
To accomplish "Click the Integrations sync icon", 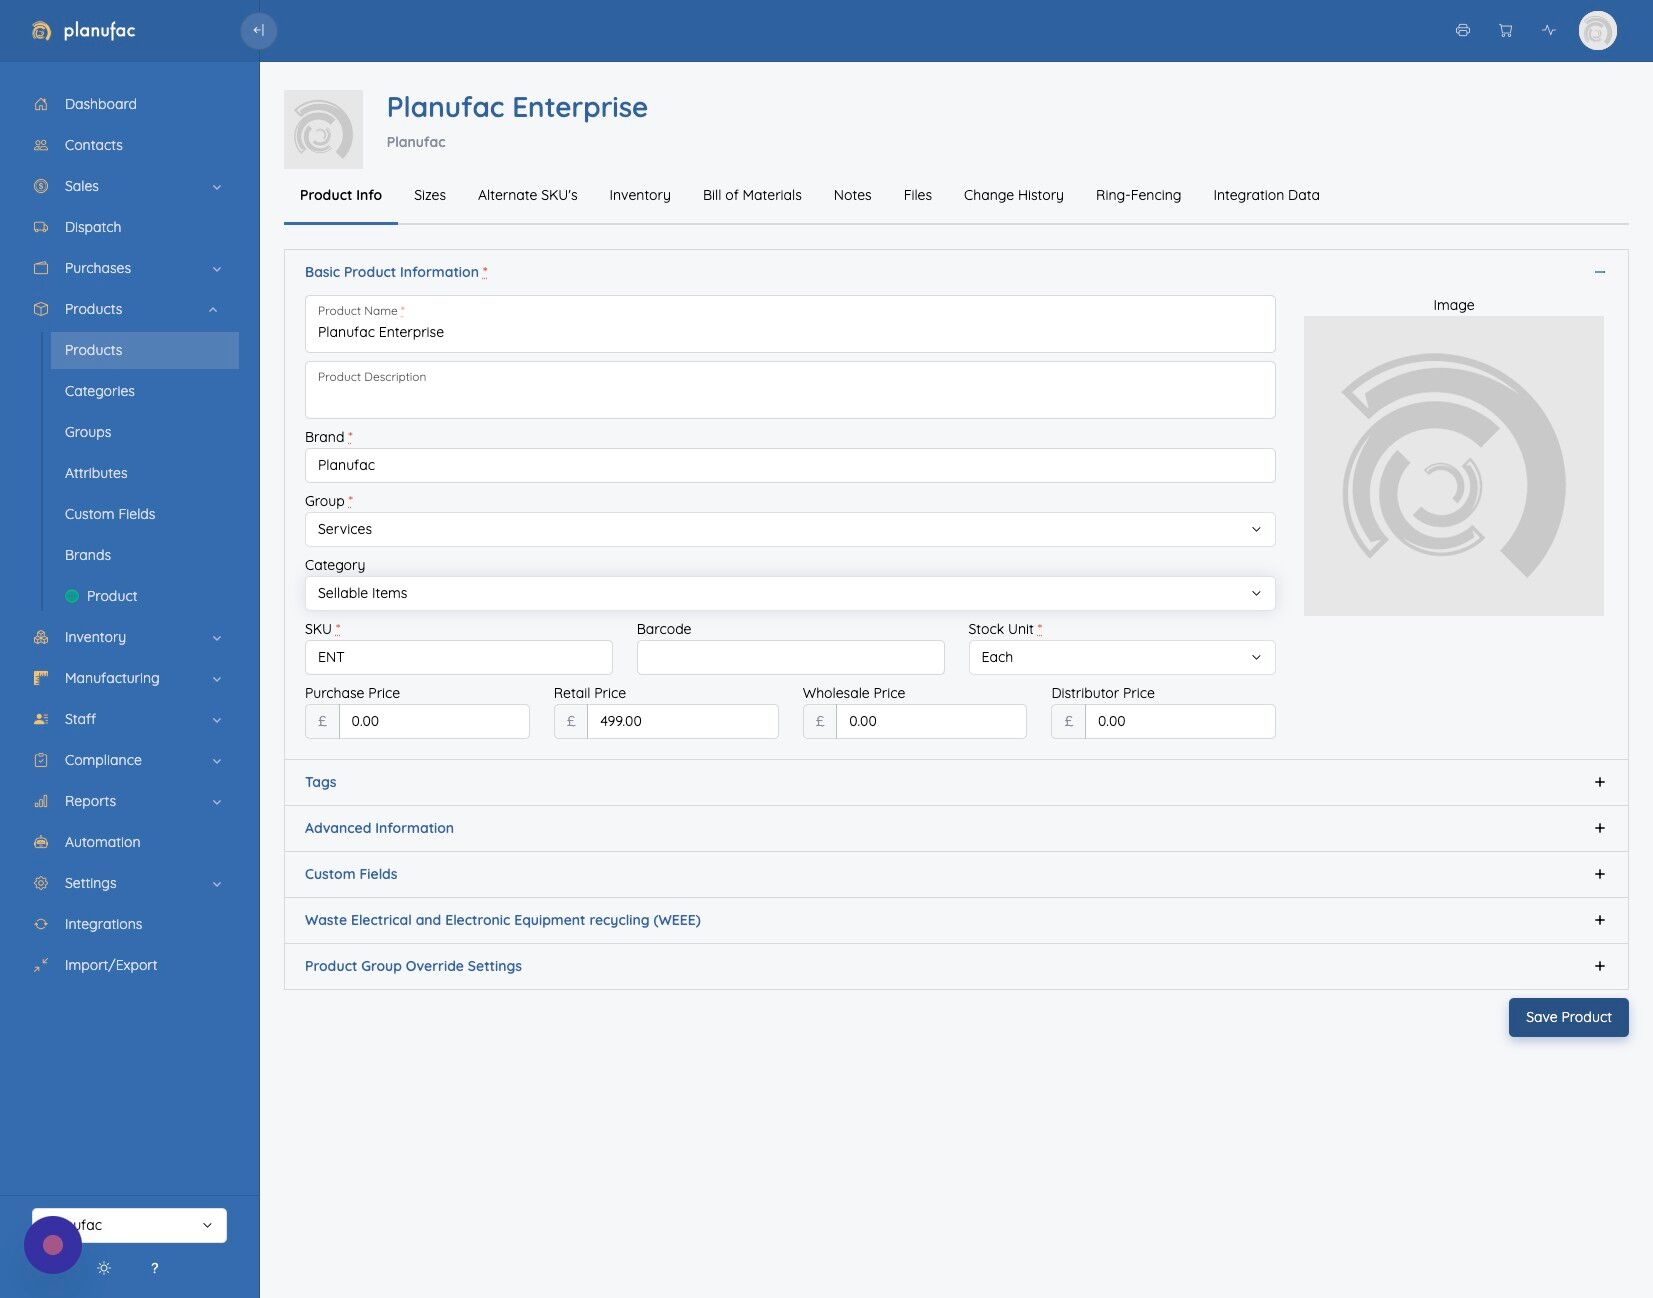I will point(41,924).
